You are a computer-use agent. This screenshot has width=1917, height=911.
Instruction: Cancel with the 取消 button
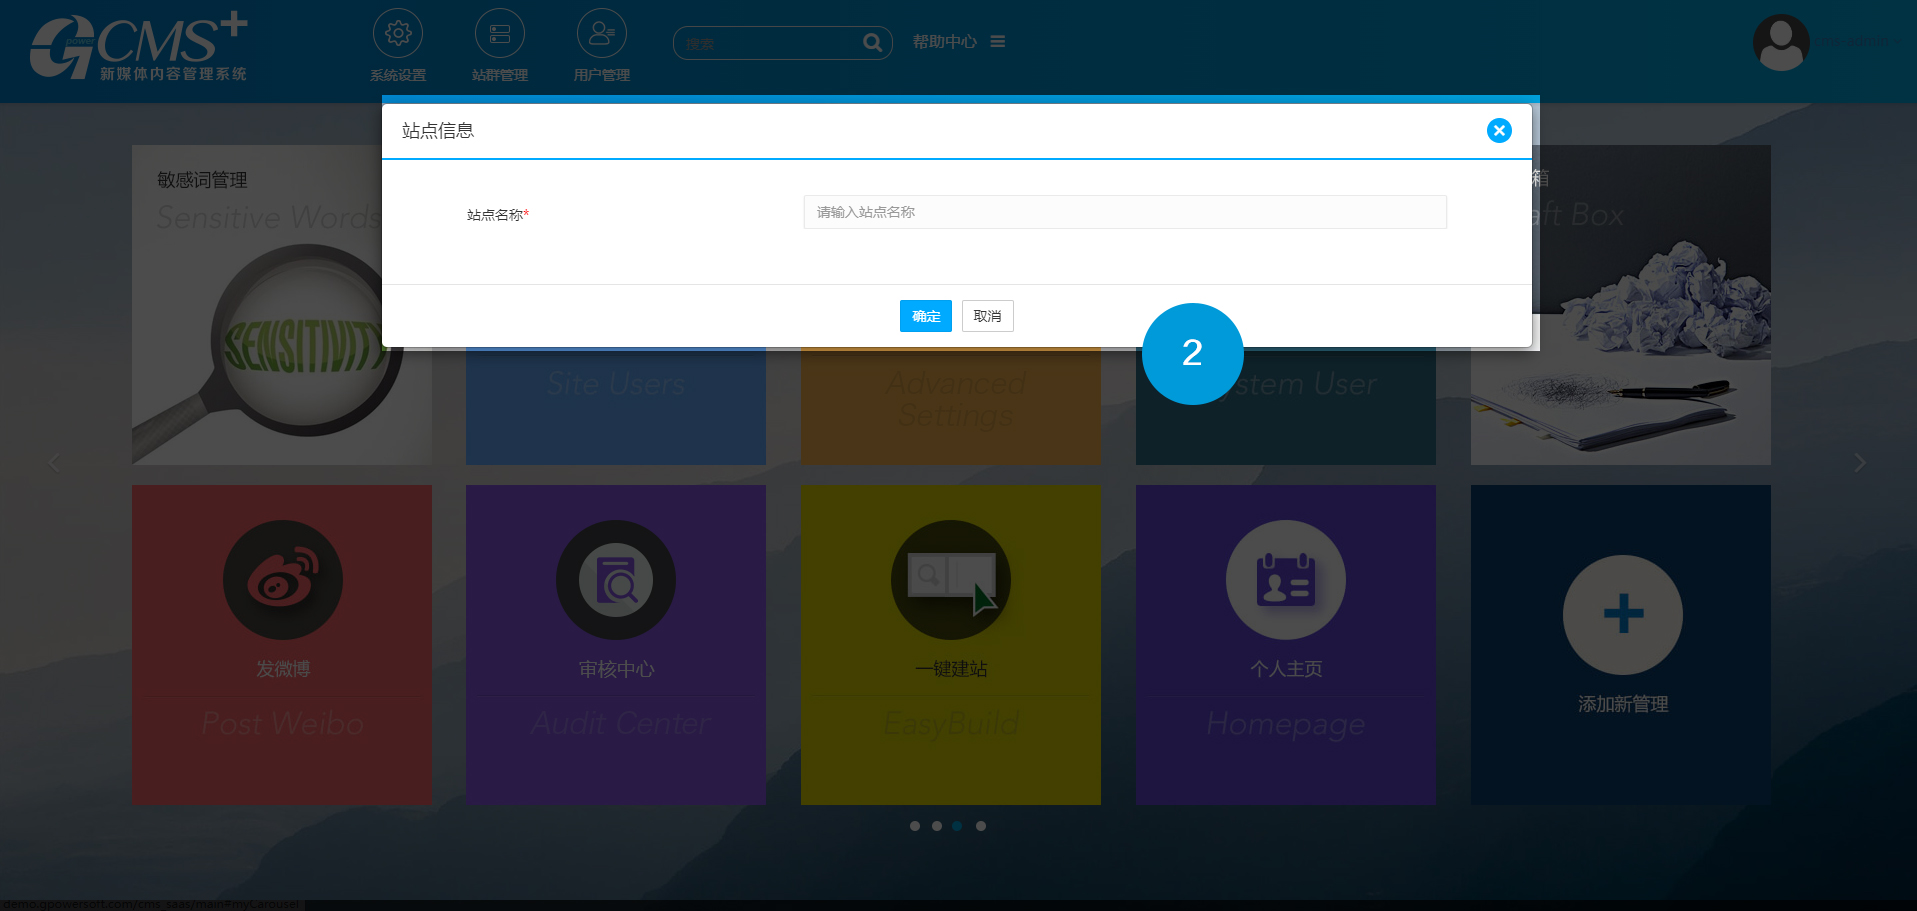tap(987, 316)
